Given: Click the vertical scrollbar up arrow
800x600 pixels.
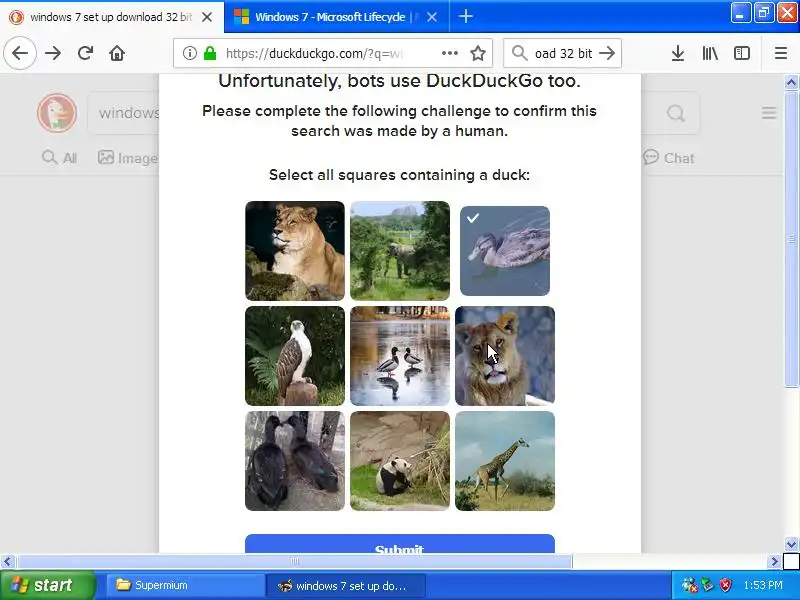Looking at the screenshot, I should coord(791,82).
